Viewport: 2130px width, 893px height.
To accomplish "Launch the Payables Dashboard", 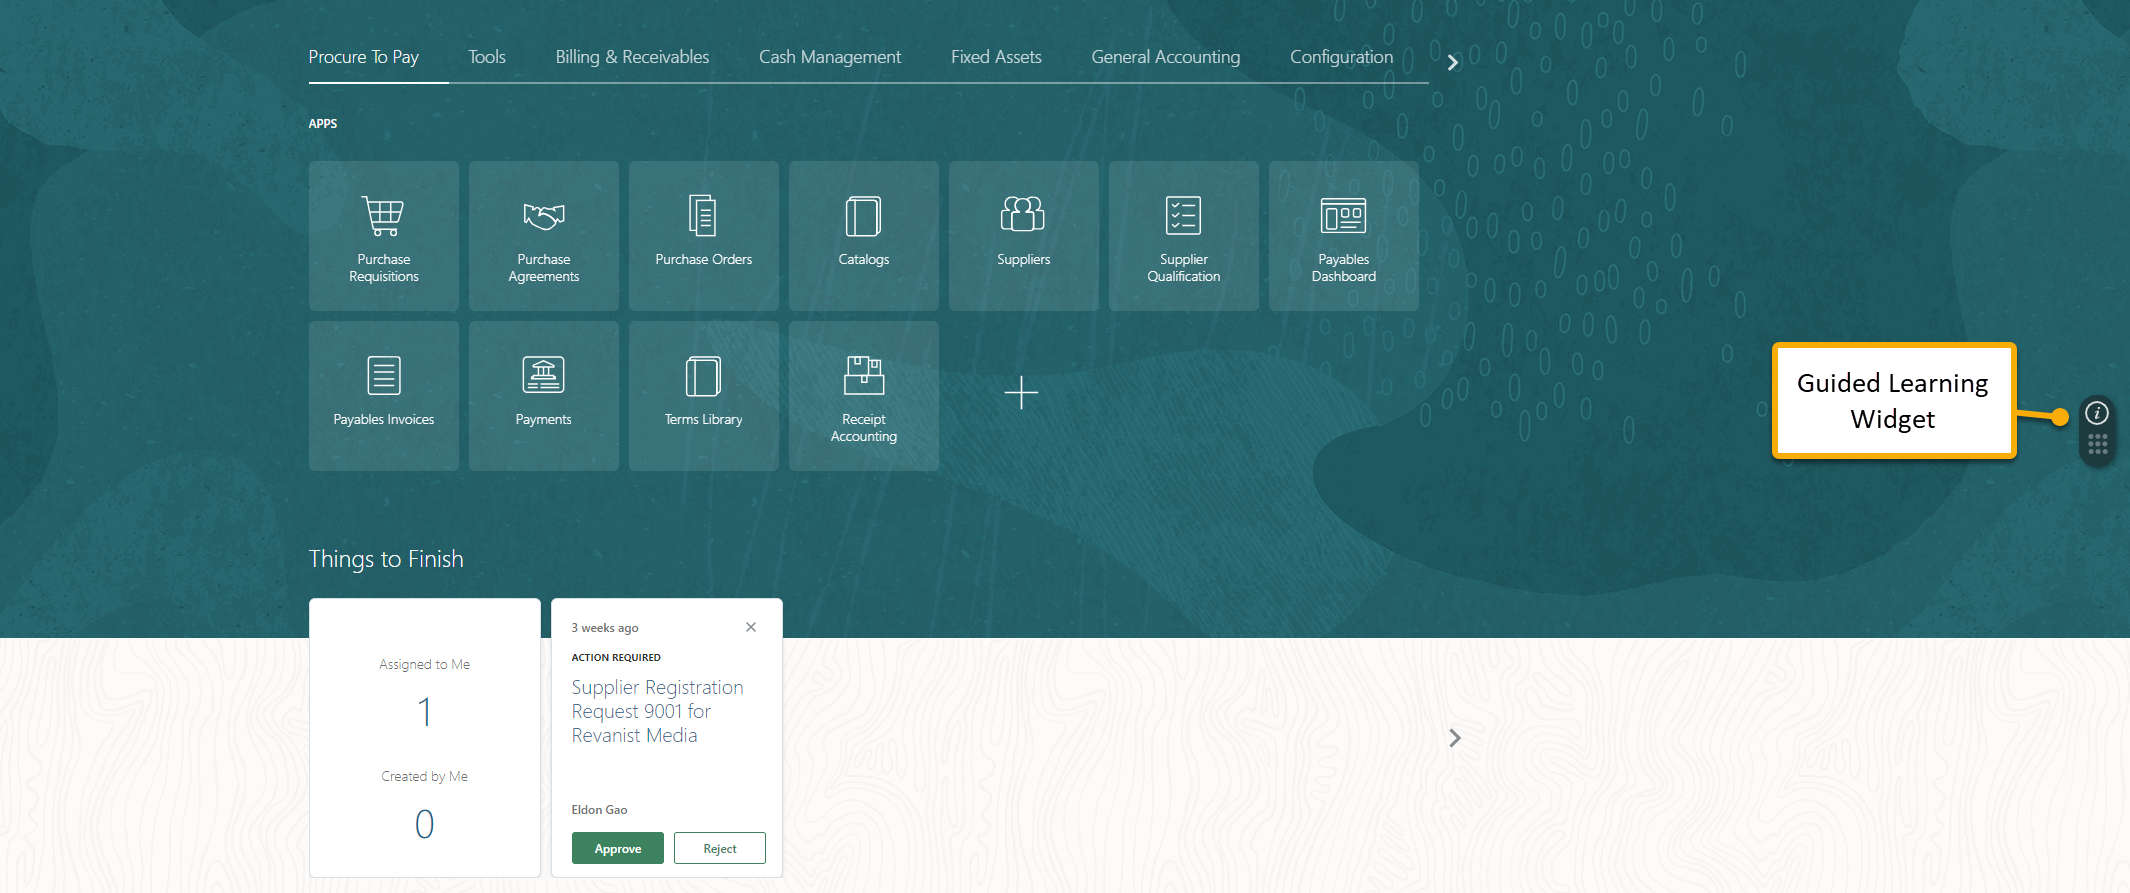I will tap(1343, 236).
